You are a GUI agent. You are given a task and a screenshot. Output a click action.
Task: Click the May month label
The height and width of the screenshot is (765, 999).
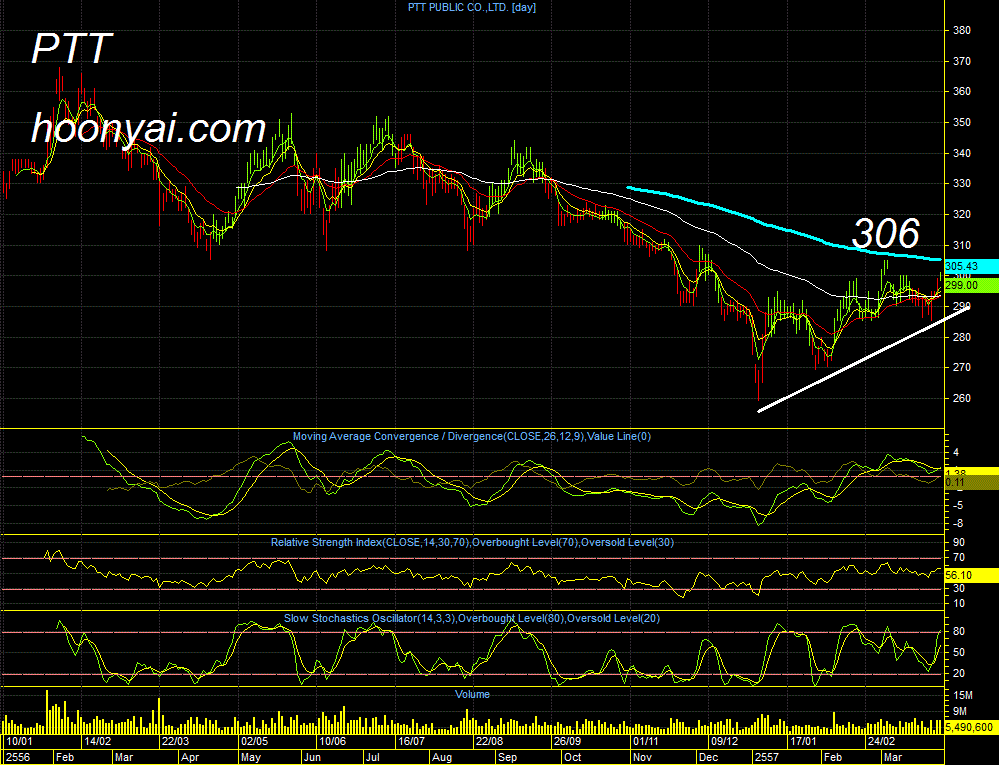[251, 757]
